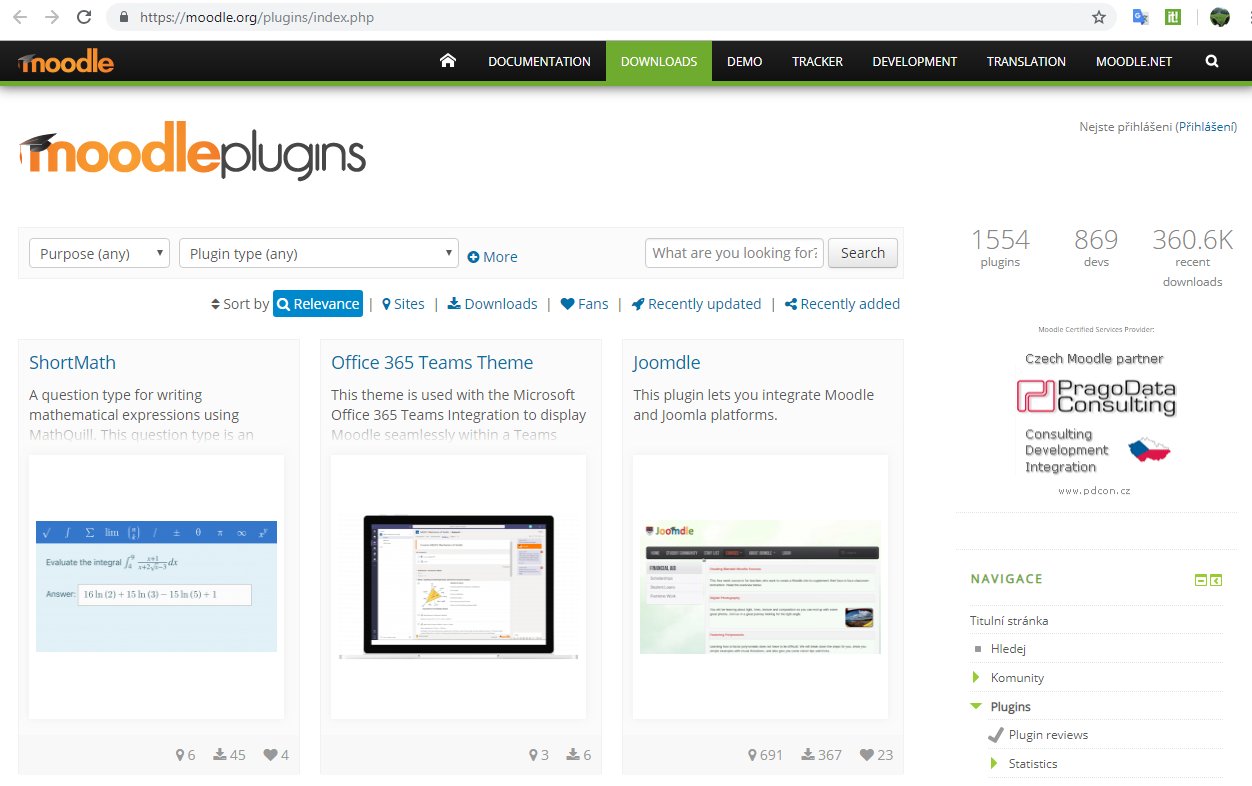Image resolution: width=1252 pixels, height=786 pixels.
Task: Open the search magnifier in Moodle navbar
Action: coord(1212,61)
